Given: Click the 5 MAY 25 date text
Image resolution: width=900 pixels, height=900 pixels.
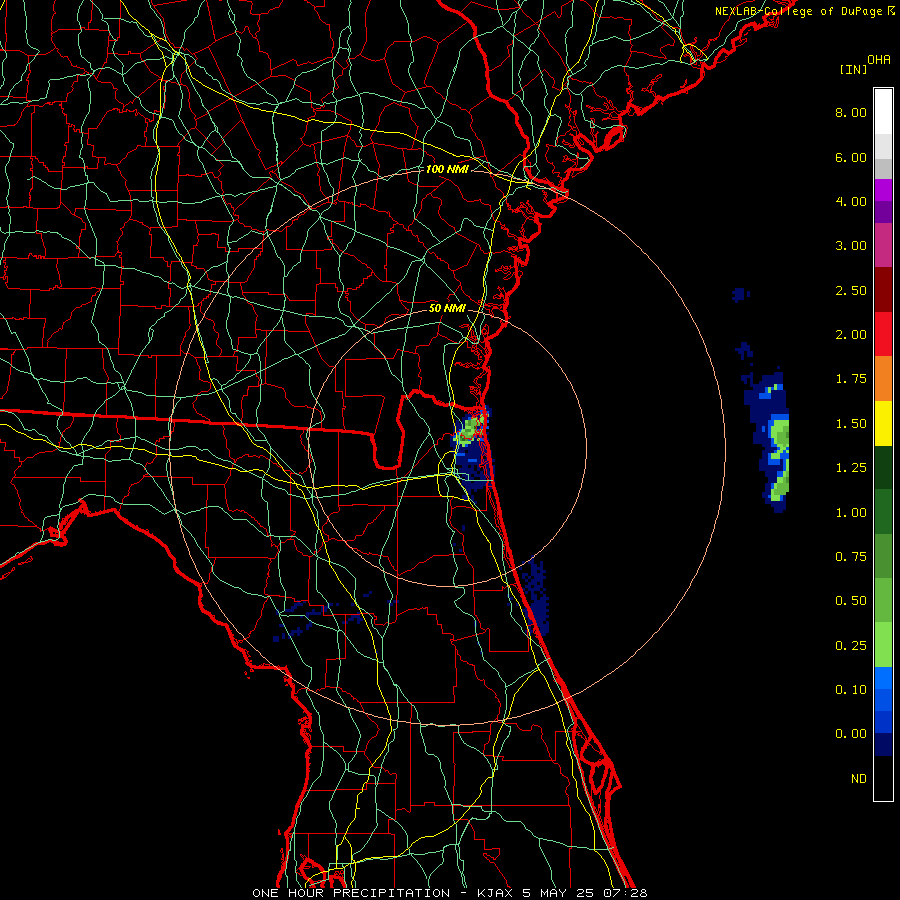Looking at the screenshot, I should tap(558, 893).
